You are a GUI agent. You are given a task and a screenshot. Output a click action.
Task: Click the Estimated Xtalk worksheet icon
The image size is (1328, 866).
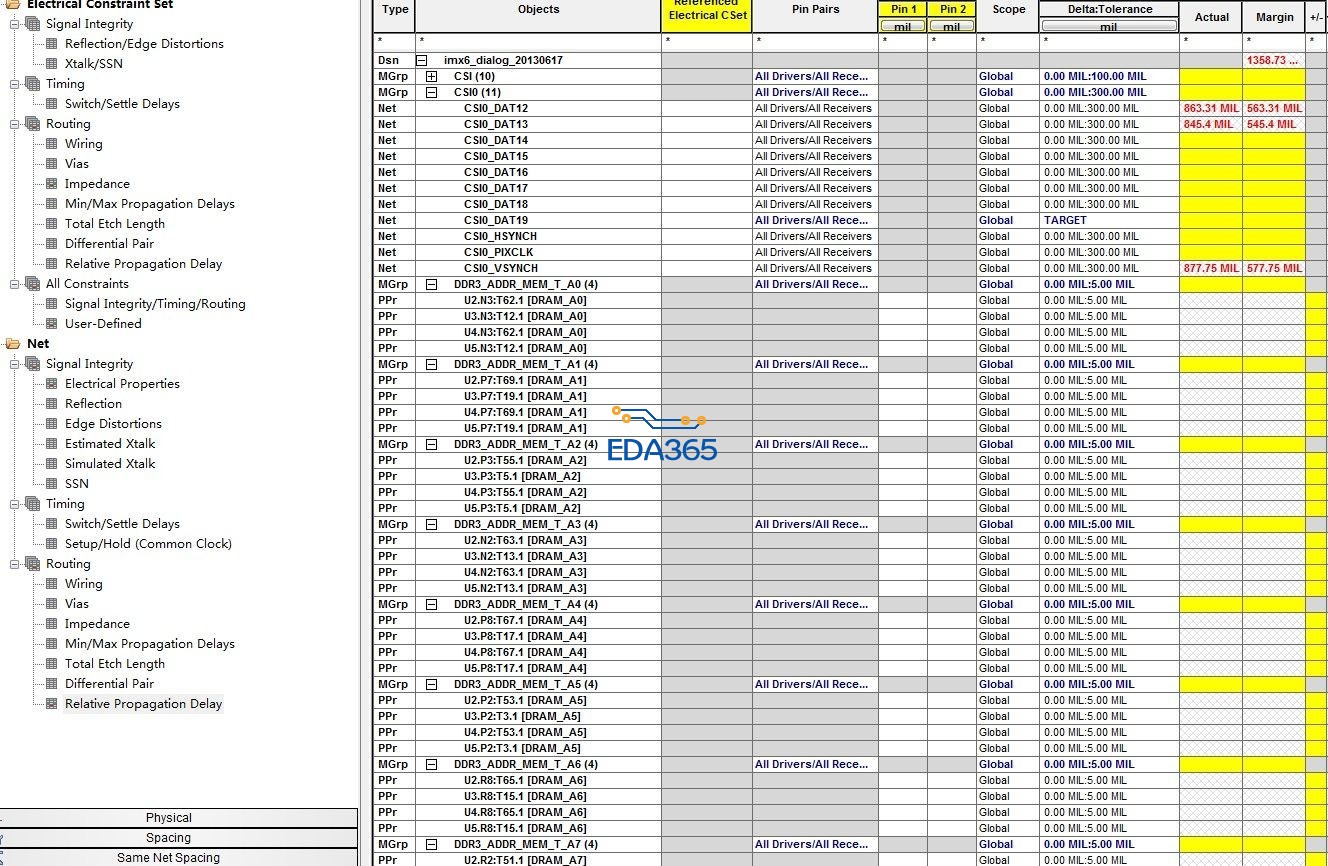[52, 444]
